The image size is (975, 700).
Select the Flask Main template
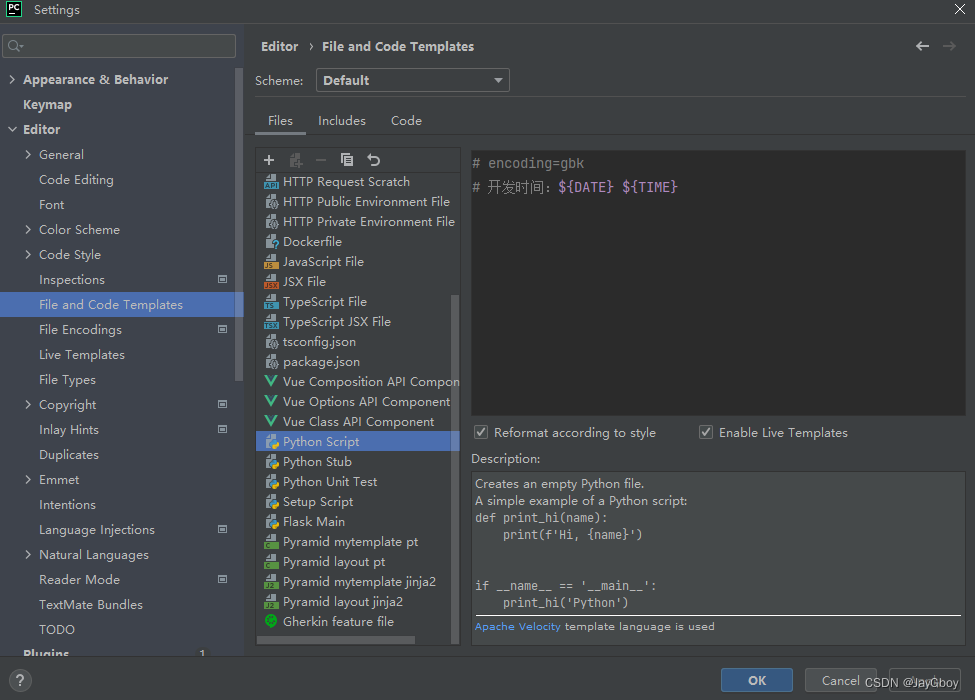point(316,521)
